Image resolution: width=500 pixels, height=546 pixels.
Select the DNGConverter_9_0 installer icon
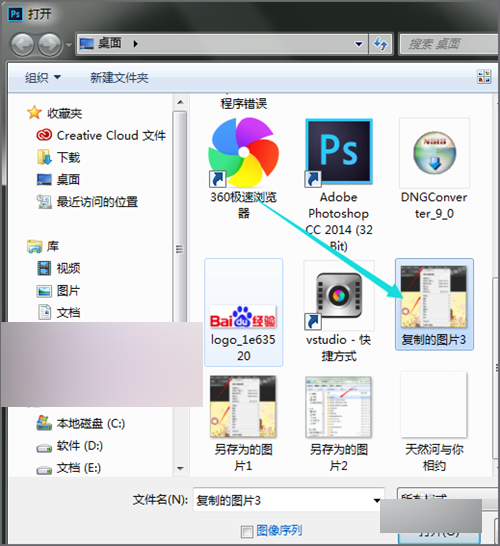(434, 153)
